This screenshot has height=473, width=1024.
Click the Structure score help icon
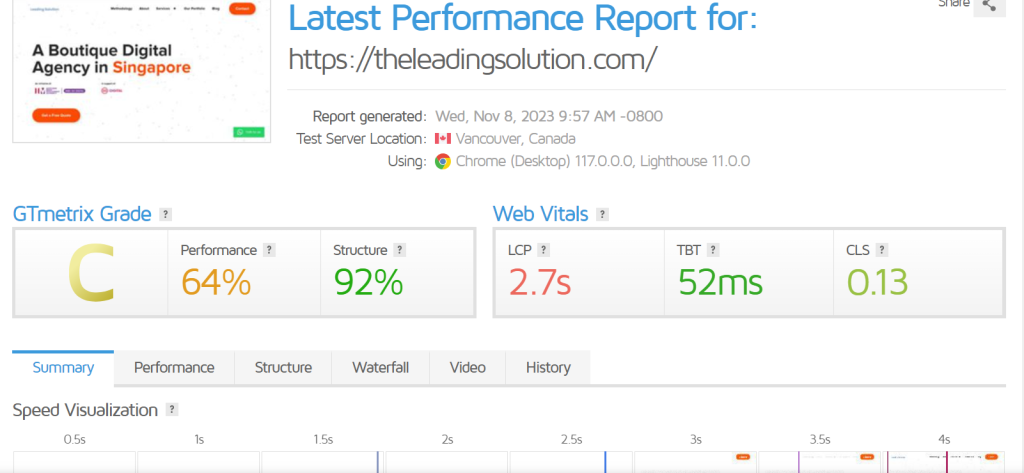click(399, 250)
